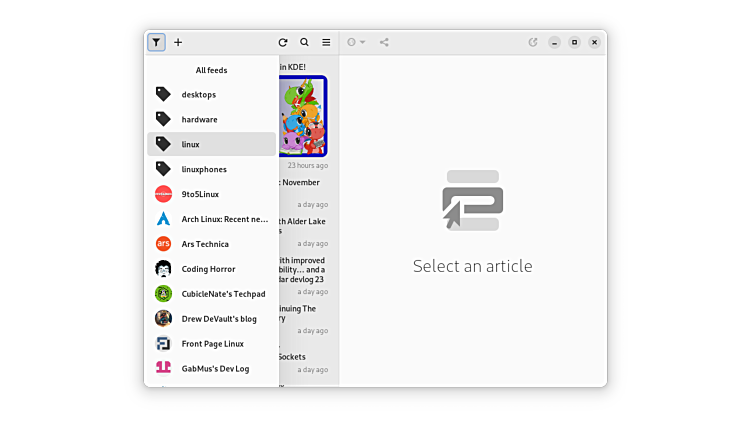
Task: Click the add feed plus icon
Action: pos(178,42)
